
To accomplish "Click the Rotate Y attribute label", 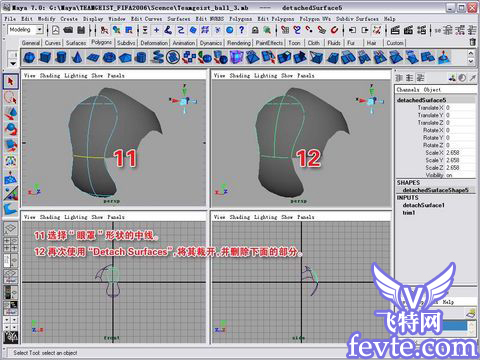I will [433, 138].
